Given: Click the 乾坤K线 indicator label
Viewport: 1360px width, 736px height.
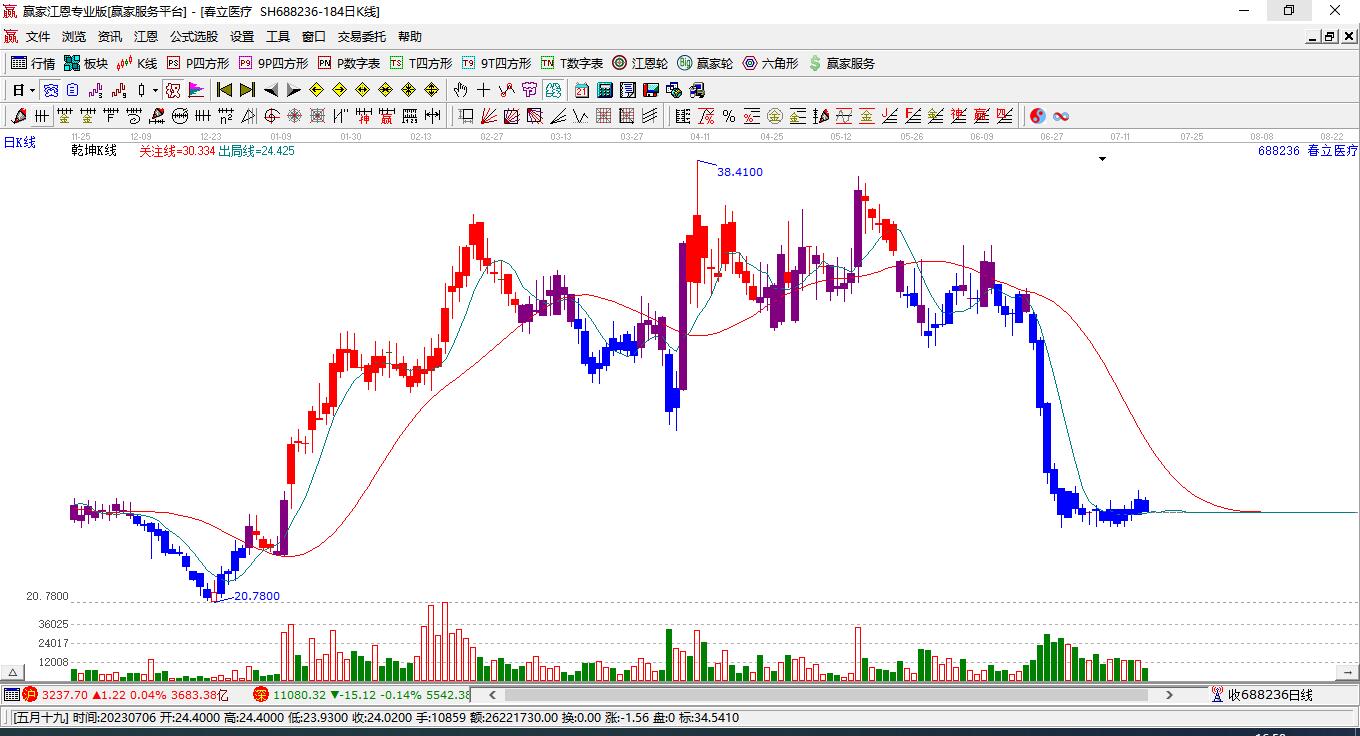Looking at the screenshot, I should click(x=94, y=151).
